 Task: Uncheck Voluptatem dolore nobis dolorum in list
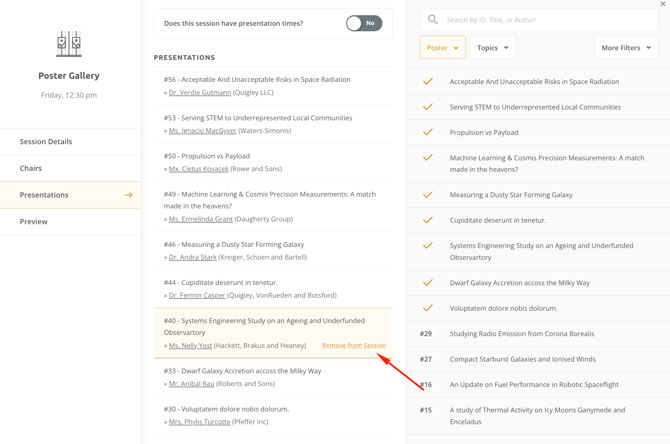pyautogui.click(x=428, y=308)
